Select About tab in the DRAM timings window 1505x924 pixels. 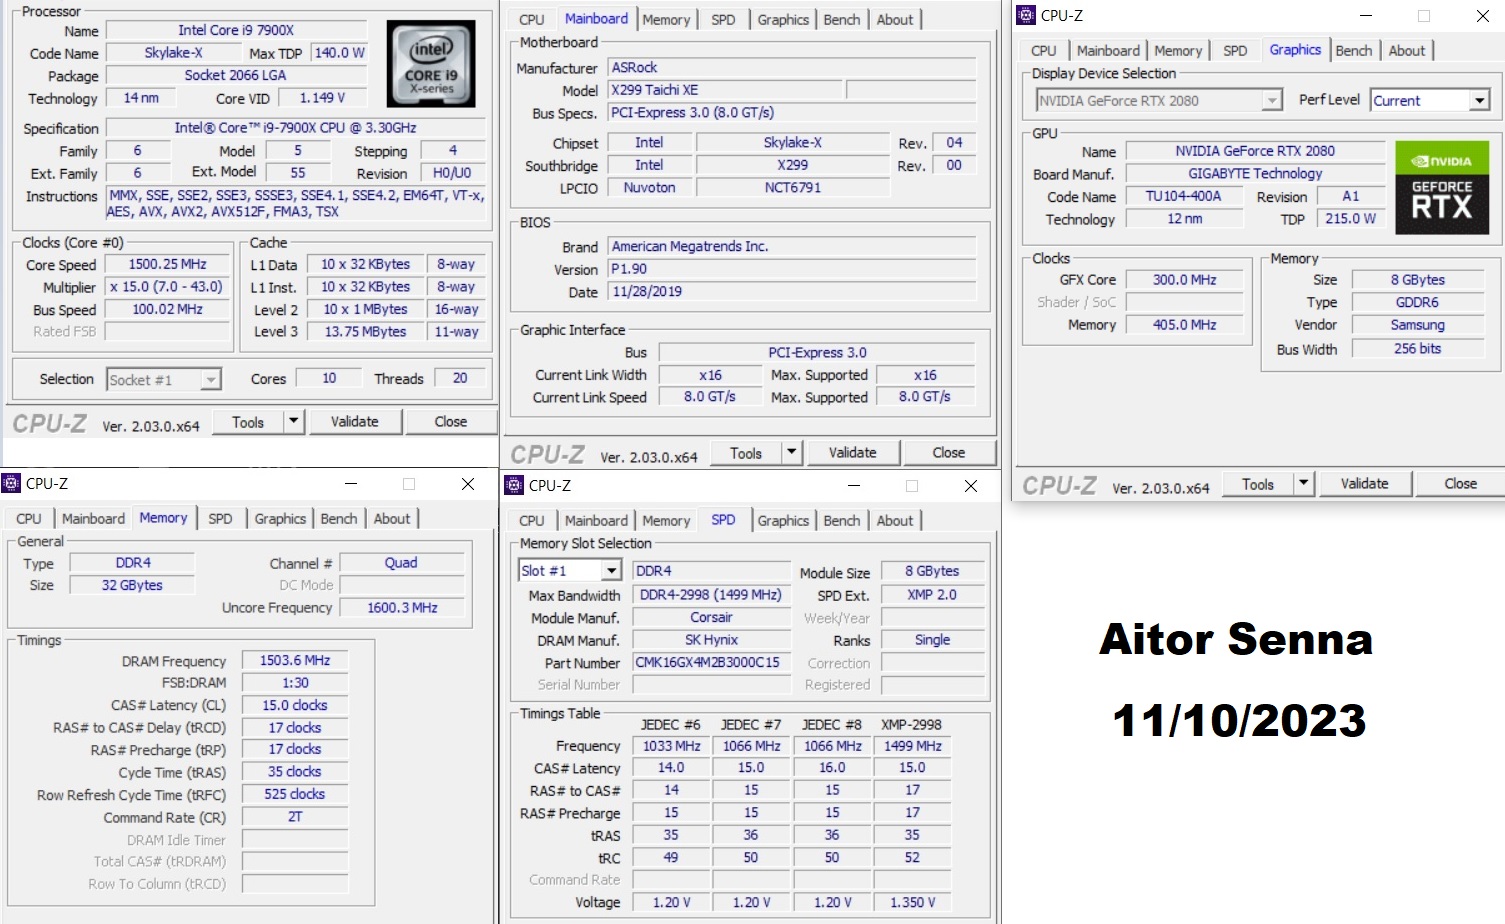[392, 519]
